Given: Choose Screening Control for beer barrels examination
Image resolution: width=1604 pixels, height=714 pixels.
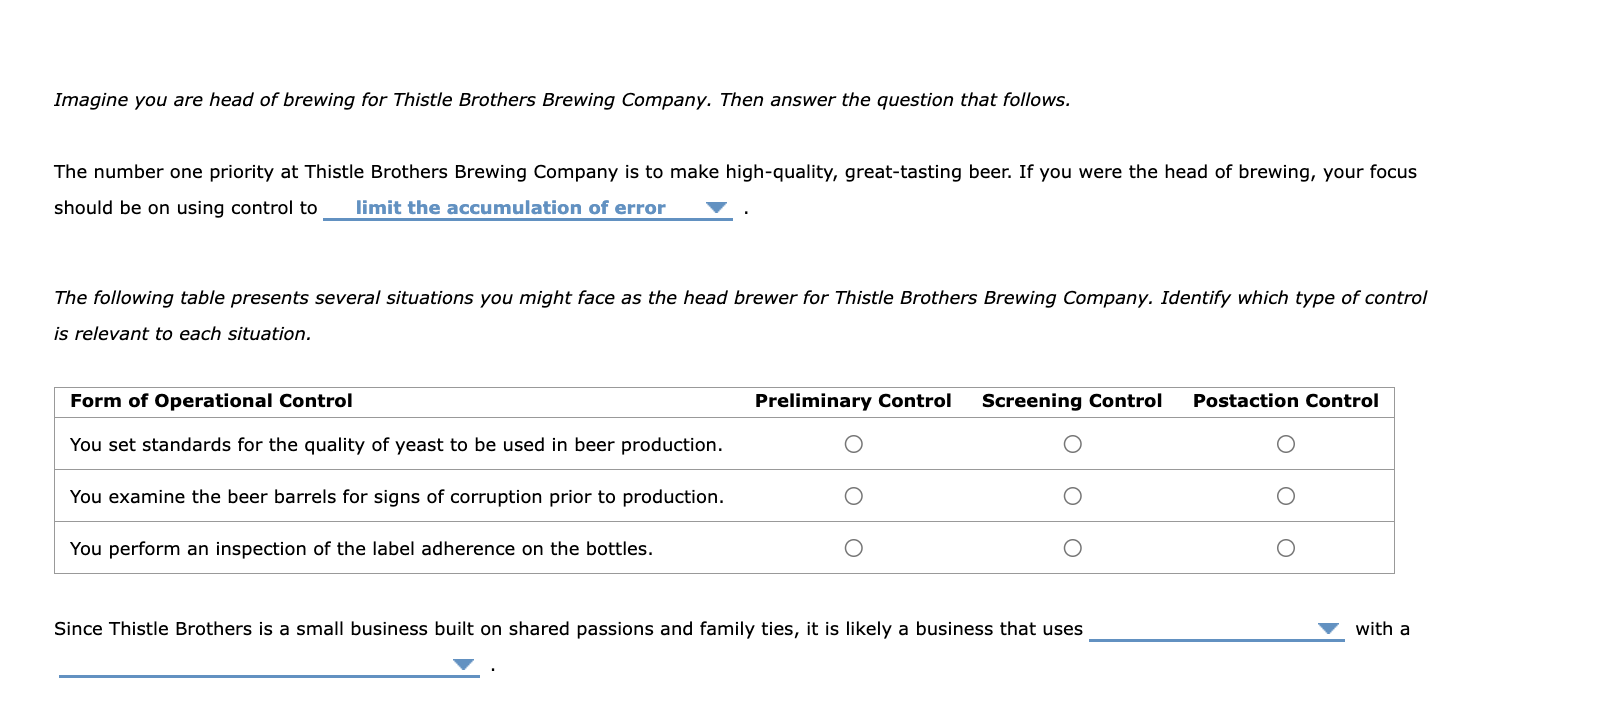Looking at the screenshot, I should pos(1072,496).
